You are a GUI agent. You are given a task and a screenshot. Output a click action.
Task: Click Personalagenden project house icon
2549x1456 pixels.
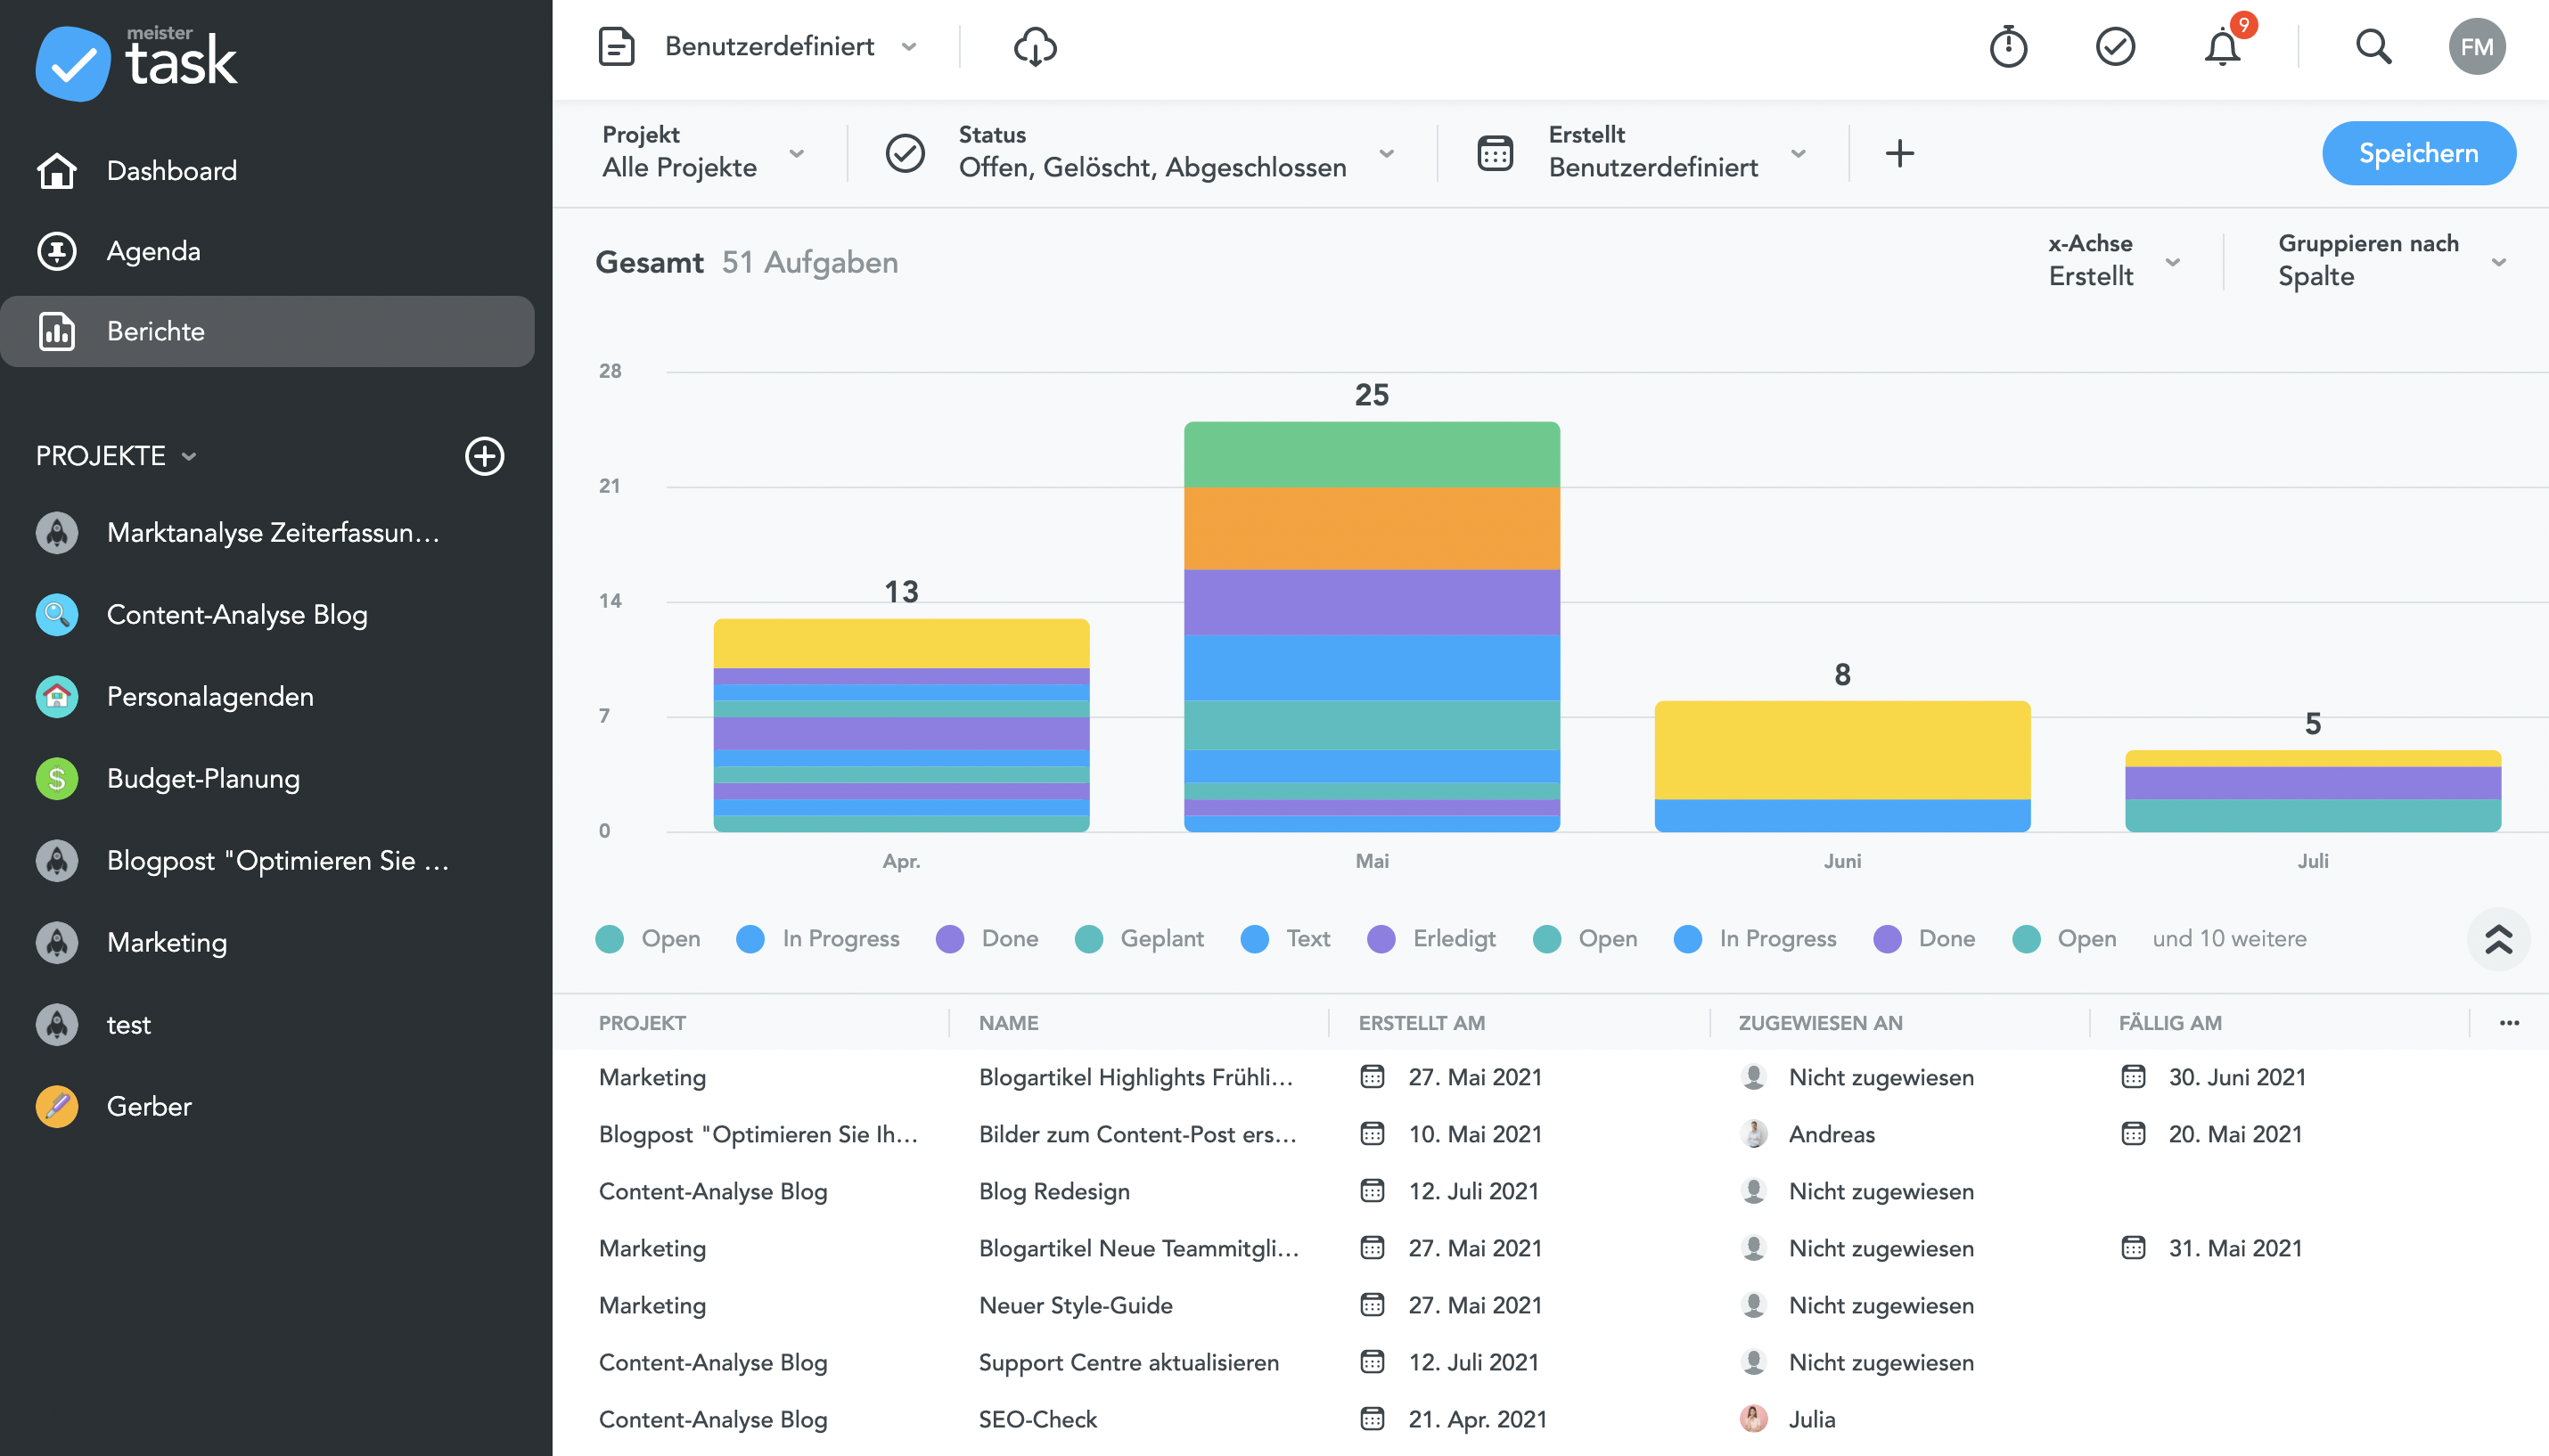point(57,696)
